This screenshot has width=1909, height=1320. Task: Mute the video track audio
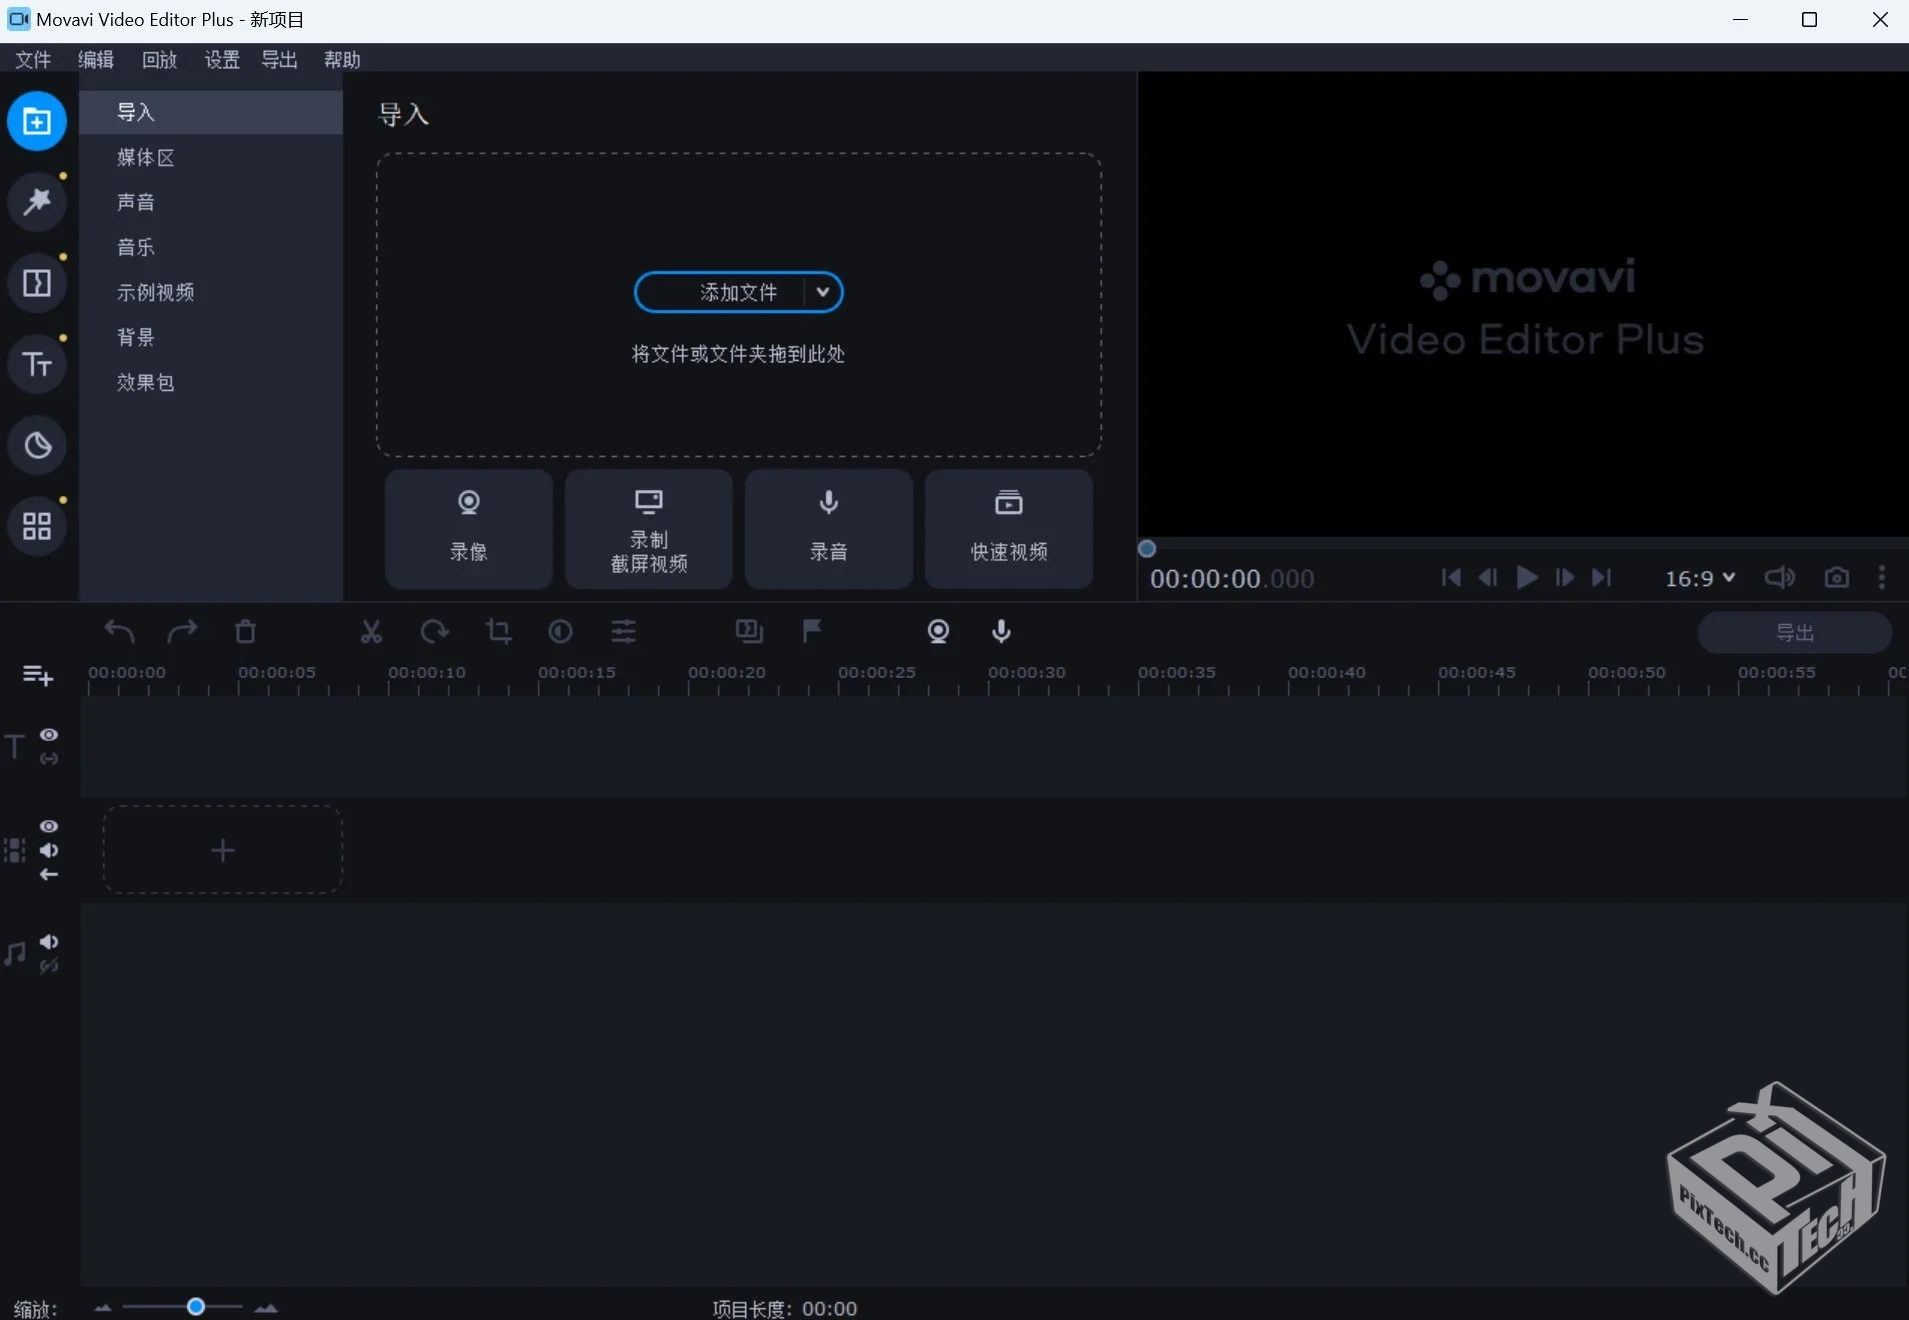[48, 851]
